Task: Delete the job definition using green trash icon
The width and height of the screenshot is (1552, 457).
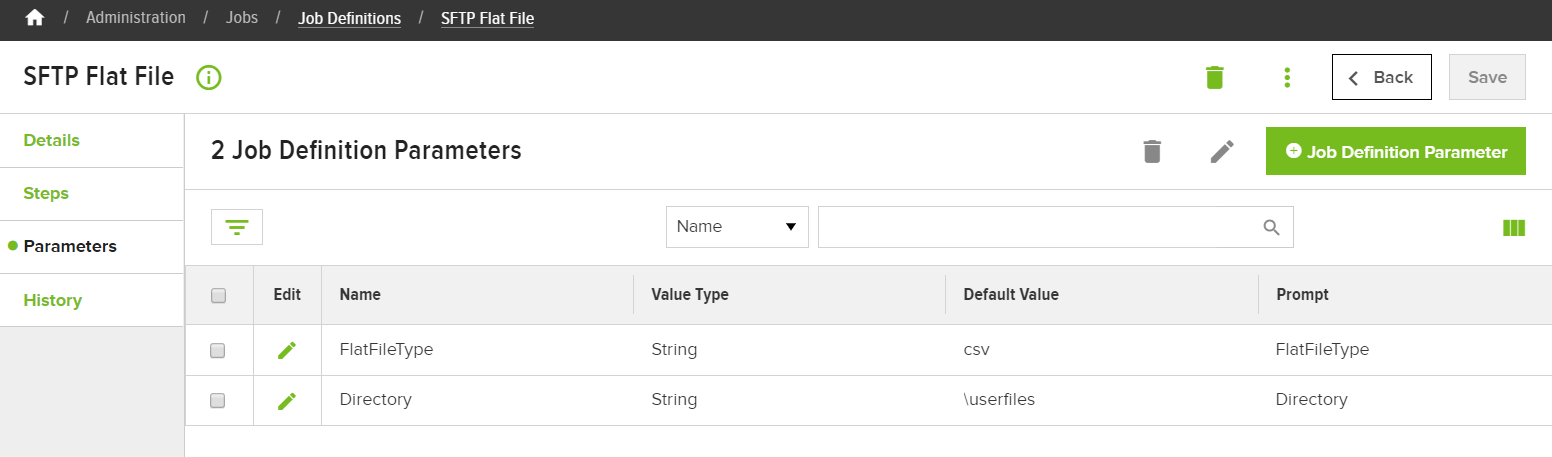Action: (x=1214, y=77)
